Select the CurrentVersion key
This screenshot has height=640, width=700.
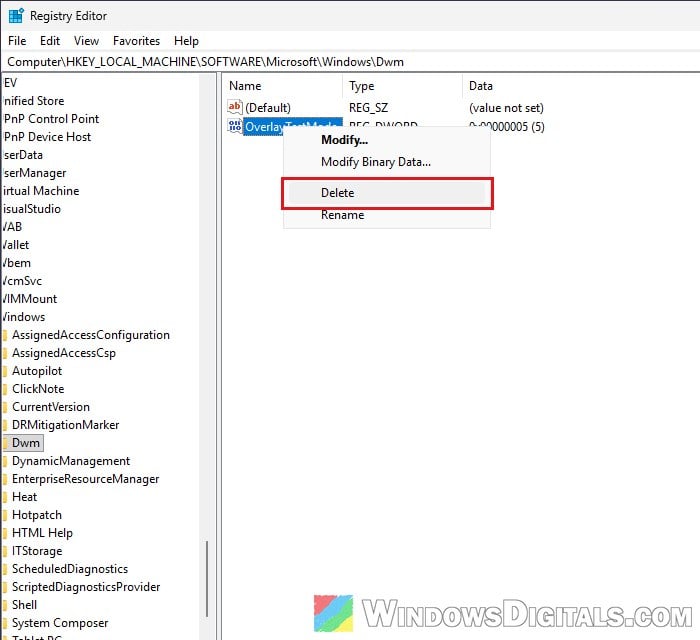click(x=51, y=407)
